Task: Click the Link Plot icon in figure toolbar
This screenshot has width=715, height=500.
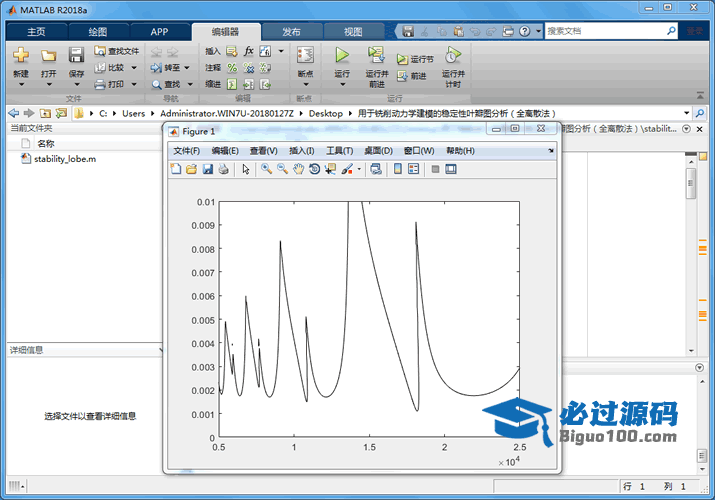Action: click(376, 169)
